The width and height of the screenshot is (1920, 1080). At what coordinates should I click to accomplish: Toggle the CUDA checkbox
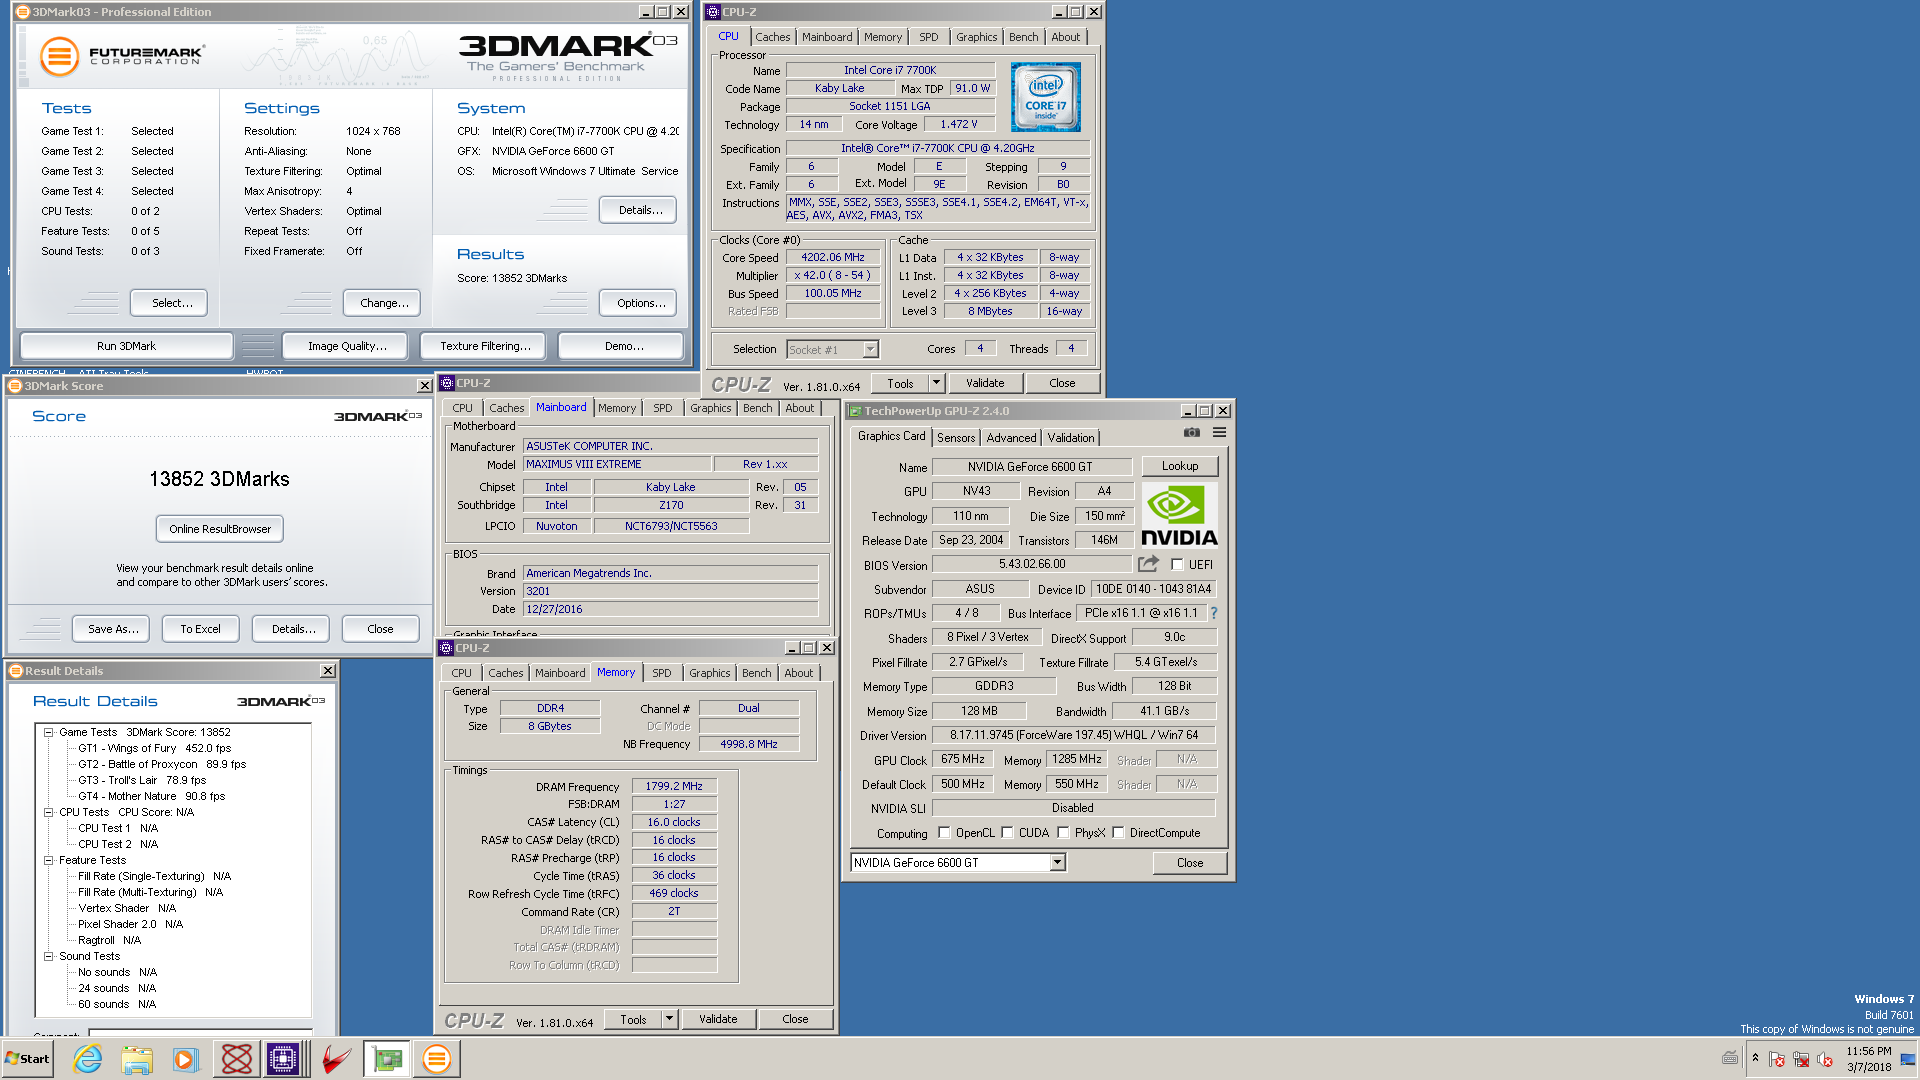1007,833
